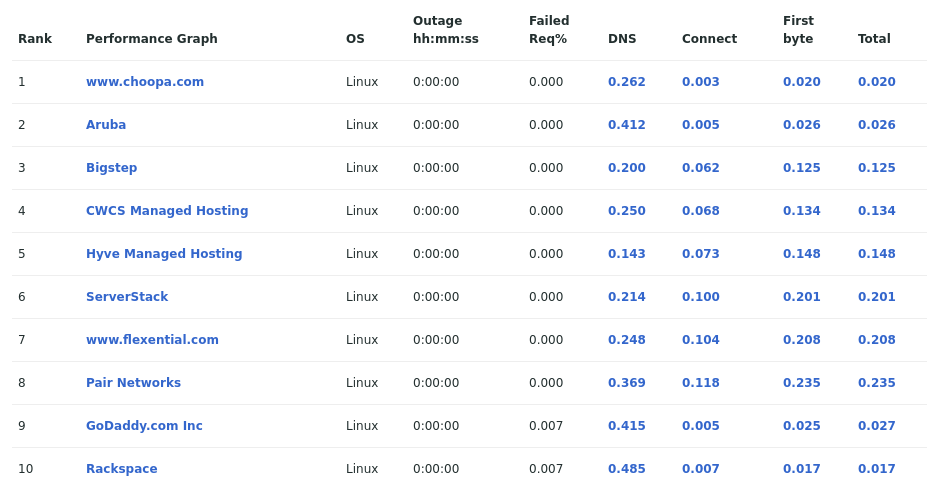Click DNS value 0.214 for ServerStack
The height and width of the screenshot is (490, 939).
coord(626,297)
